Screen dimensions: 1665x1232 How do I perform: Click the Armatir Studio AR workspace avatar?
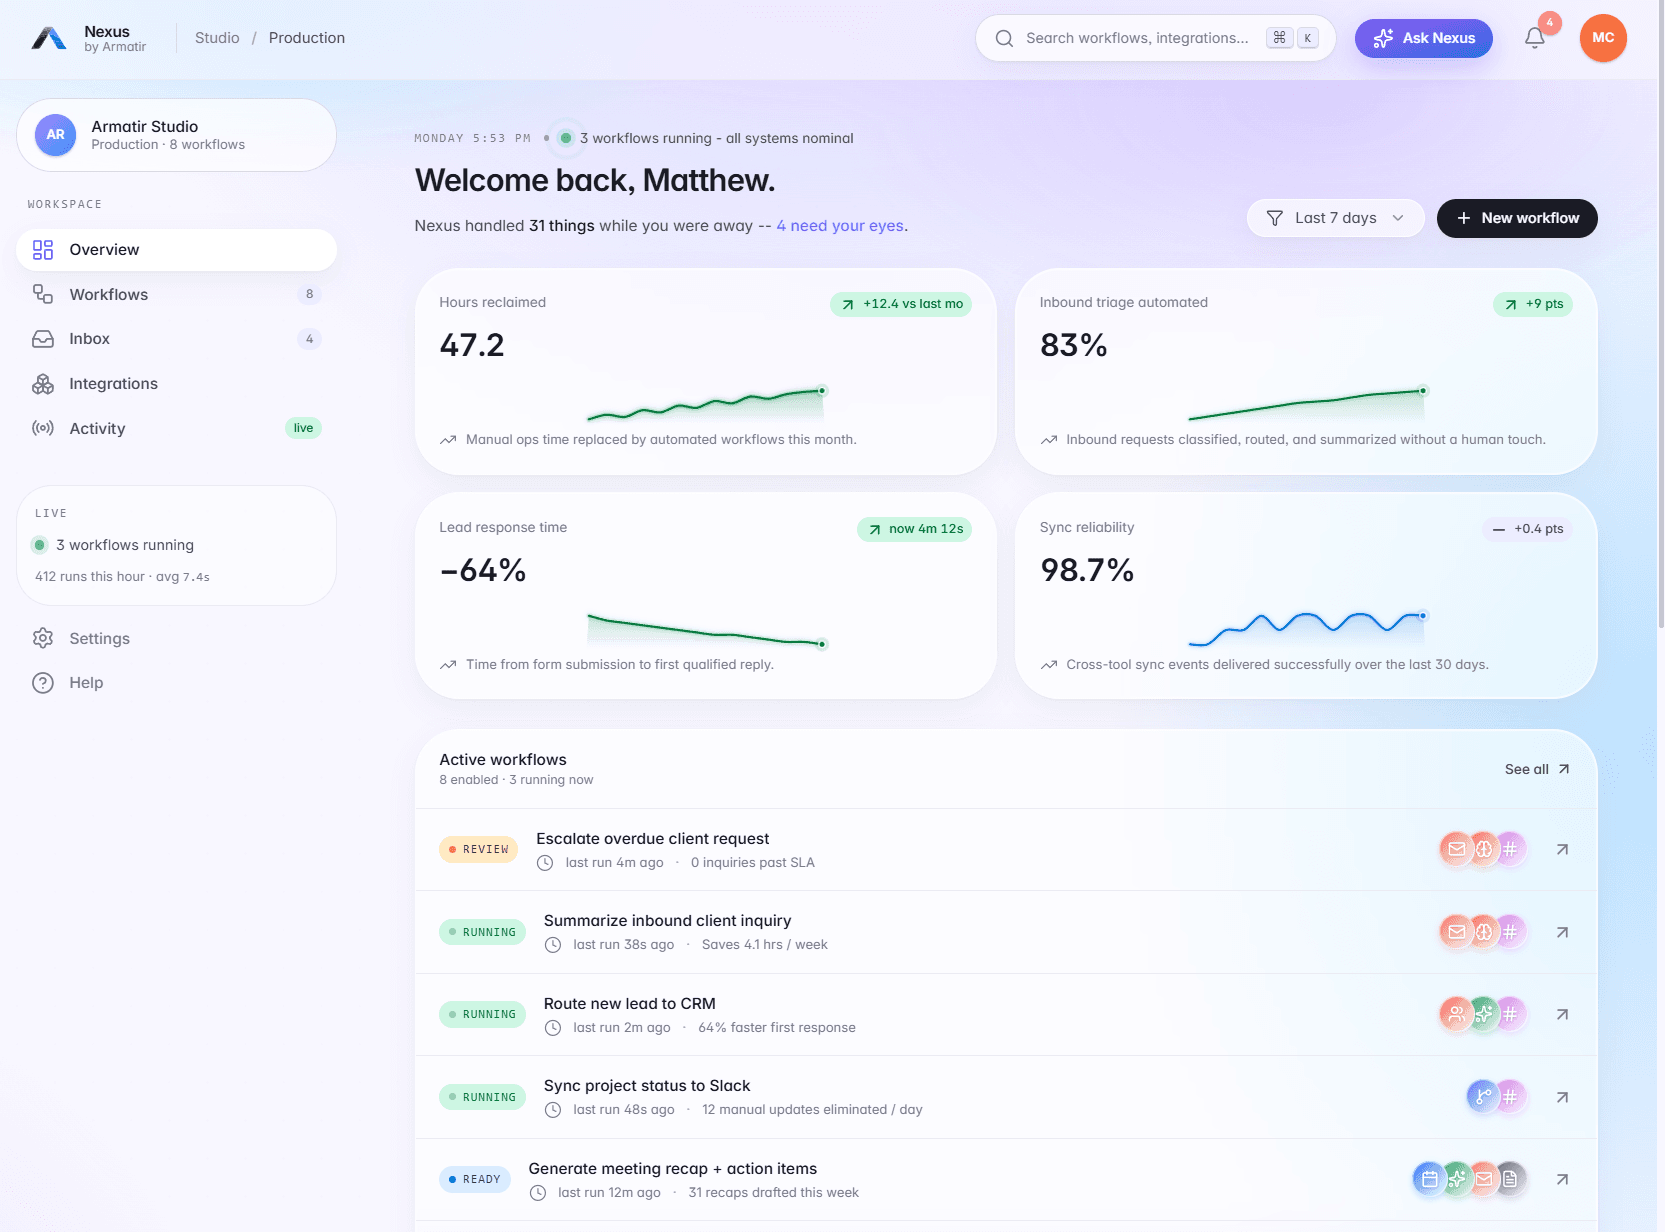coord(56,135)
